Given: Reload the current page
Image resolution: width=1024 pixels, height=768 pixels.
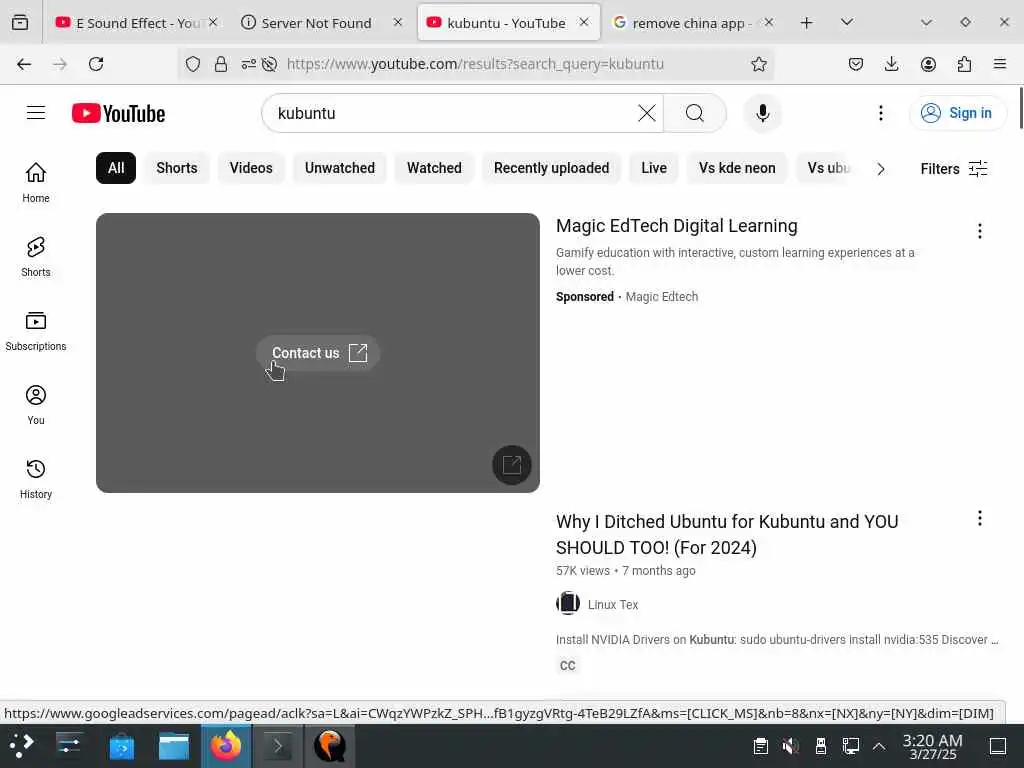Looking at the screenshot, I should click(96, 64).
